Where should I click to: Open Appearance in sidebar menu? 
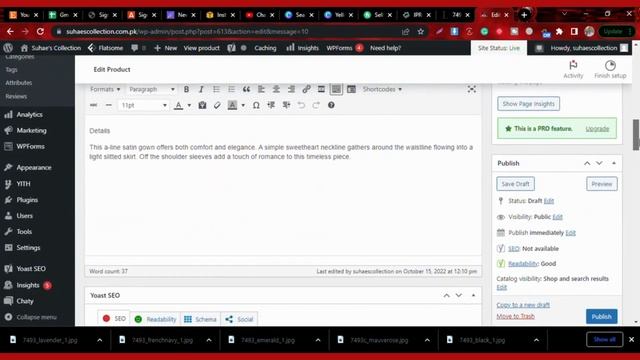[34, 167]
